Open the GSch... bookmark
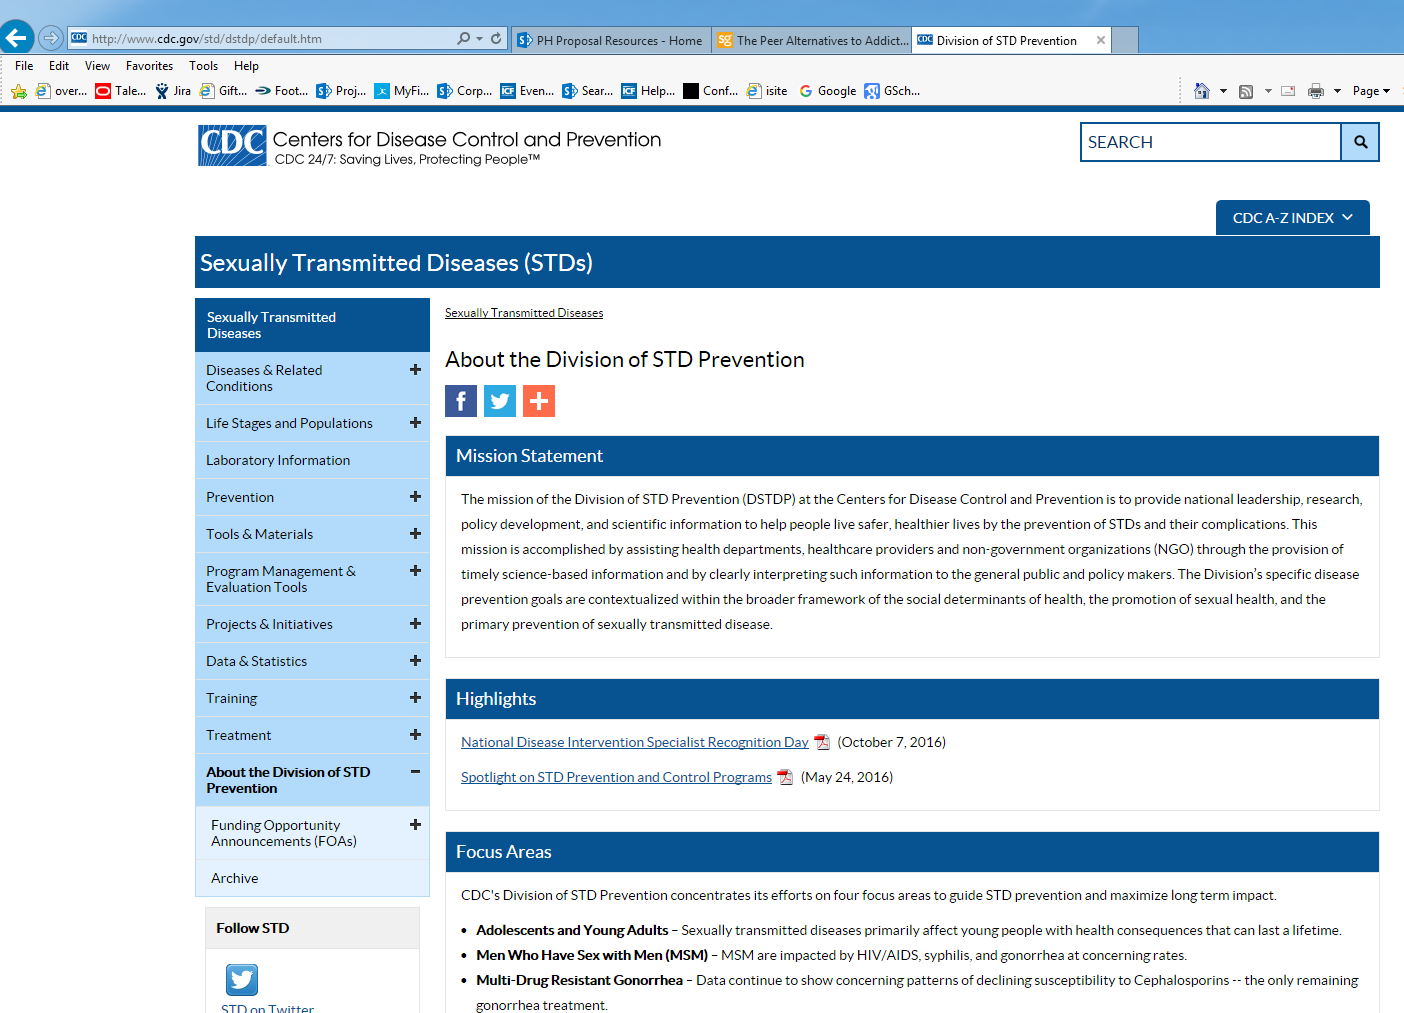The height and width of the screenshot is (1013, 1404). 892,91
